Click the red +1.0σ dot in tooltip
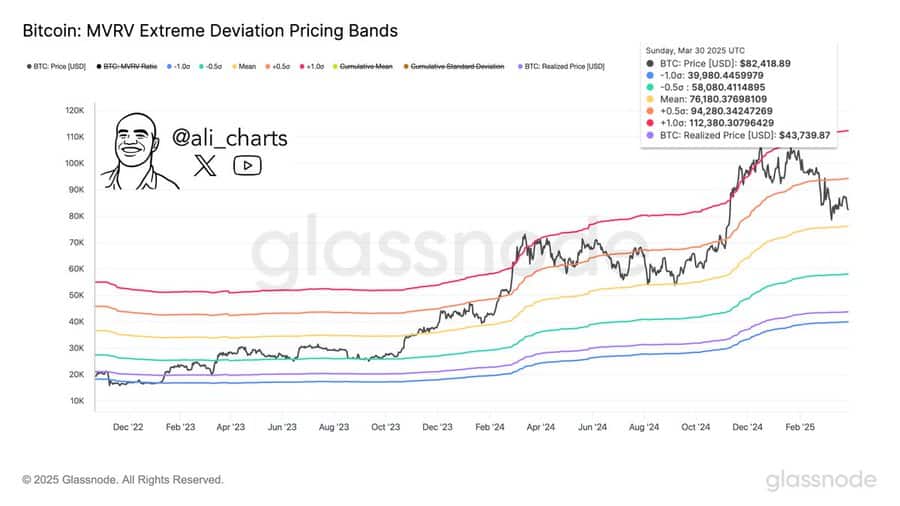The width and height of the screenshot is (900, 506). coord(650,123)
